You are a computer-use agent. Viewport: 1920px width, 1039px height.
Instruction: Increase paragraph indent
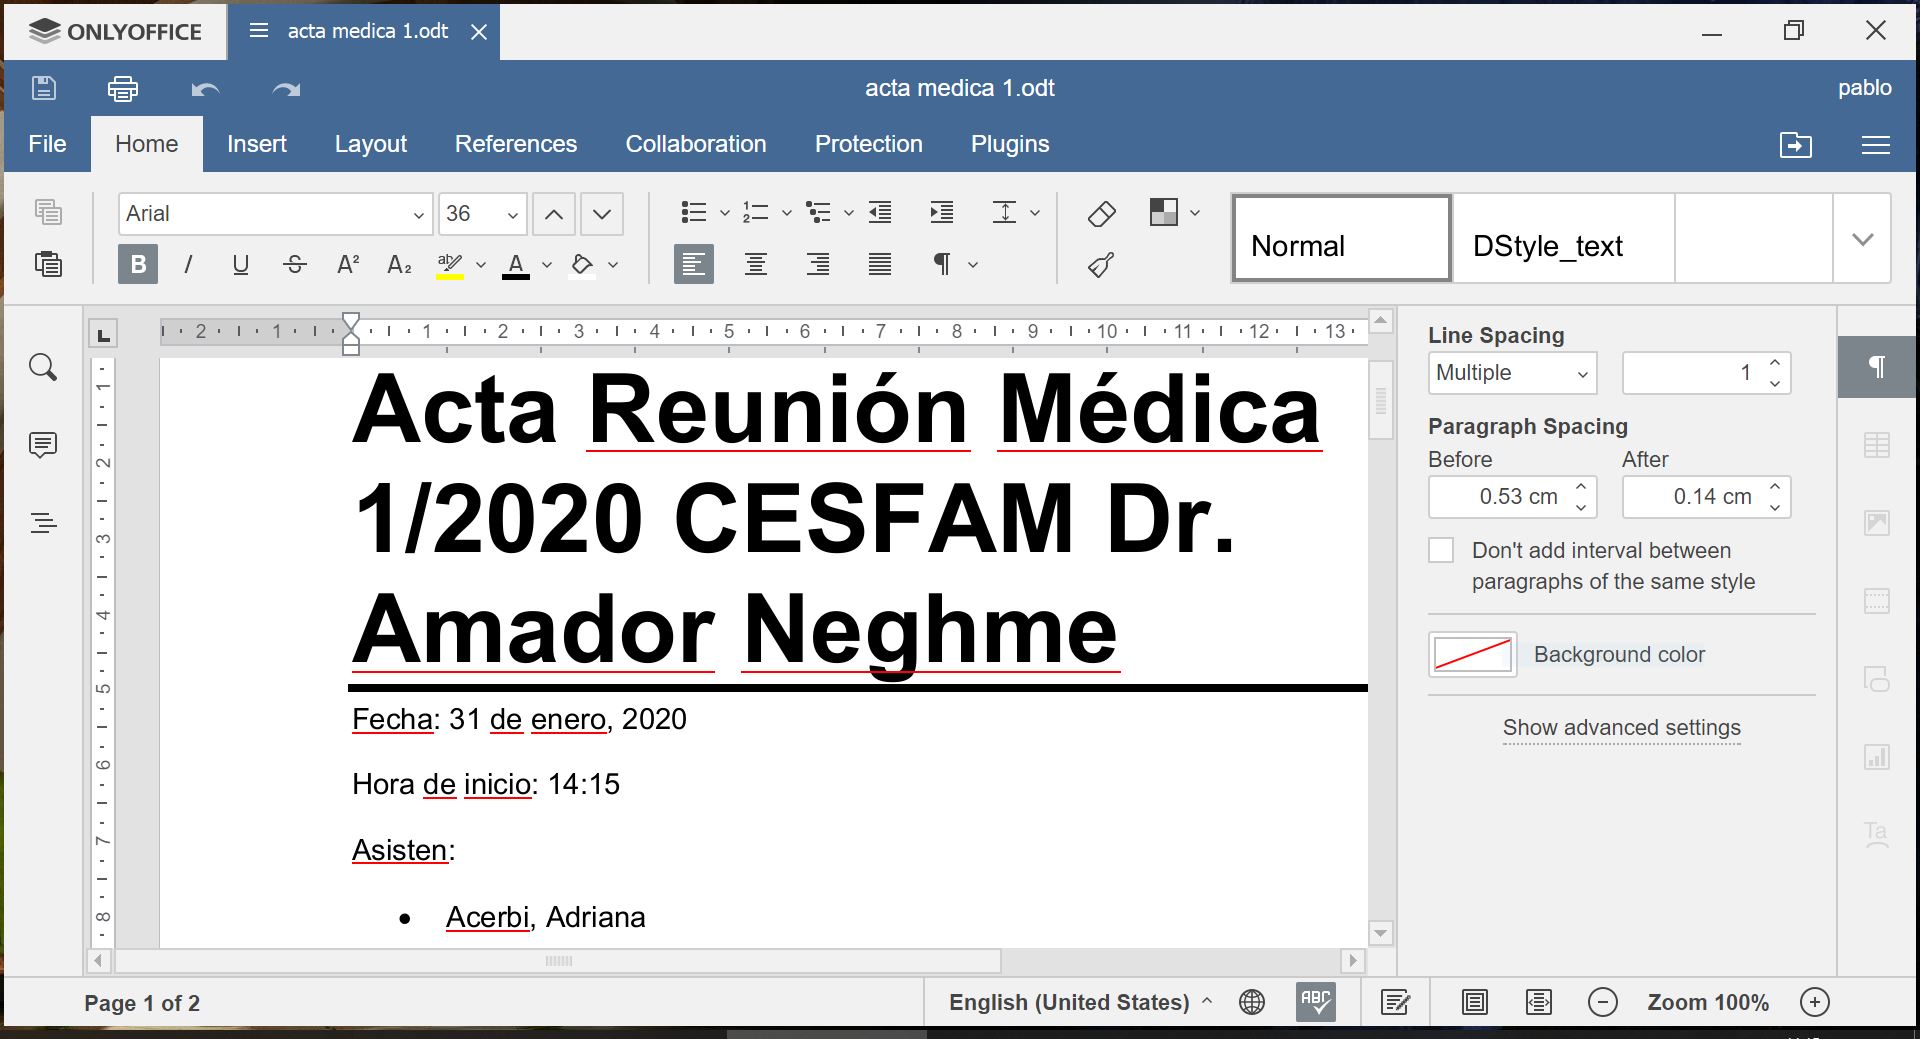tap(941, 212)
